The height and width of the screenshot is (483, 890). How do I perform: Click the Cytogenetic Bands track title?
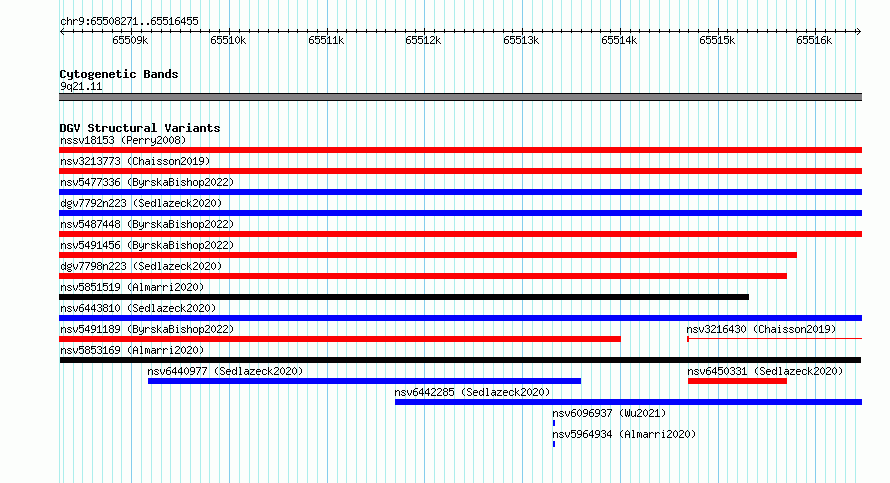119,74
